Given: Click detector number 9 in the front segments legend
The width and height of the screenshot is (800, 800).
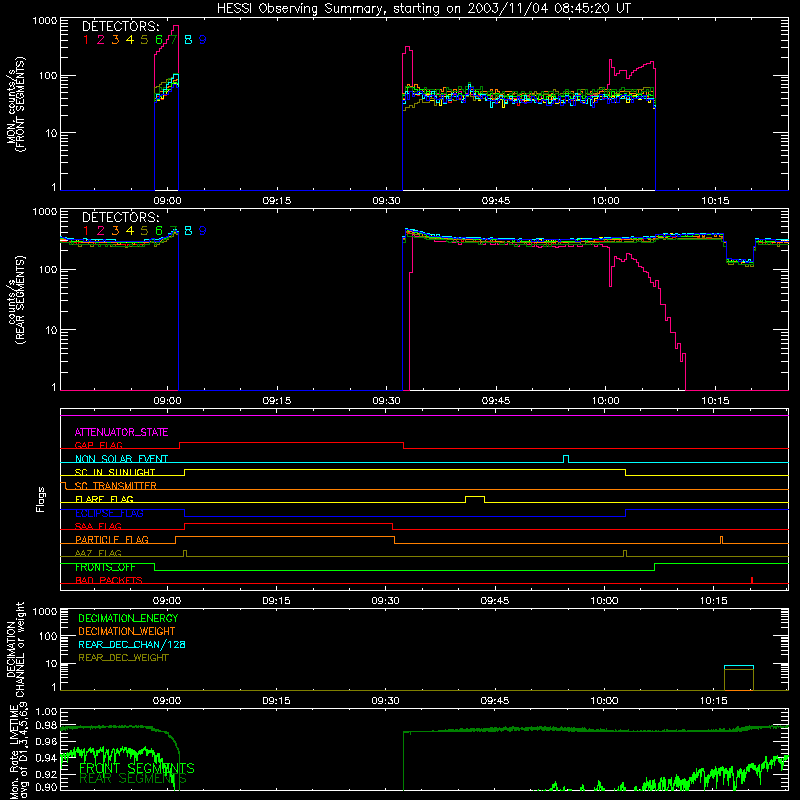Looking at the screenshot, I should 203,40.
